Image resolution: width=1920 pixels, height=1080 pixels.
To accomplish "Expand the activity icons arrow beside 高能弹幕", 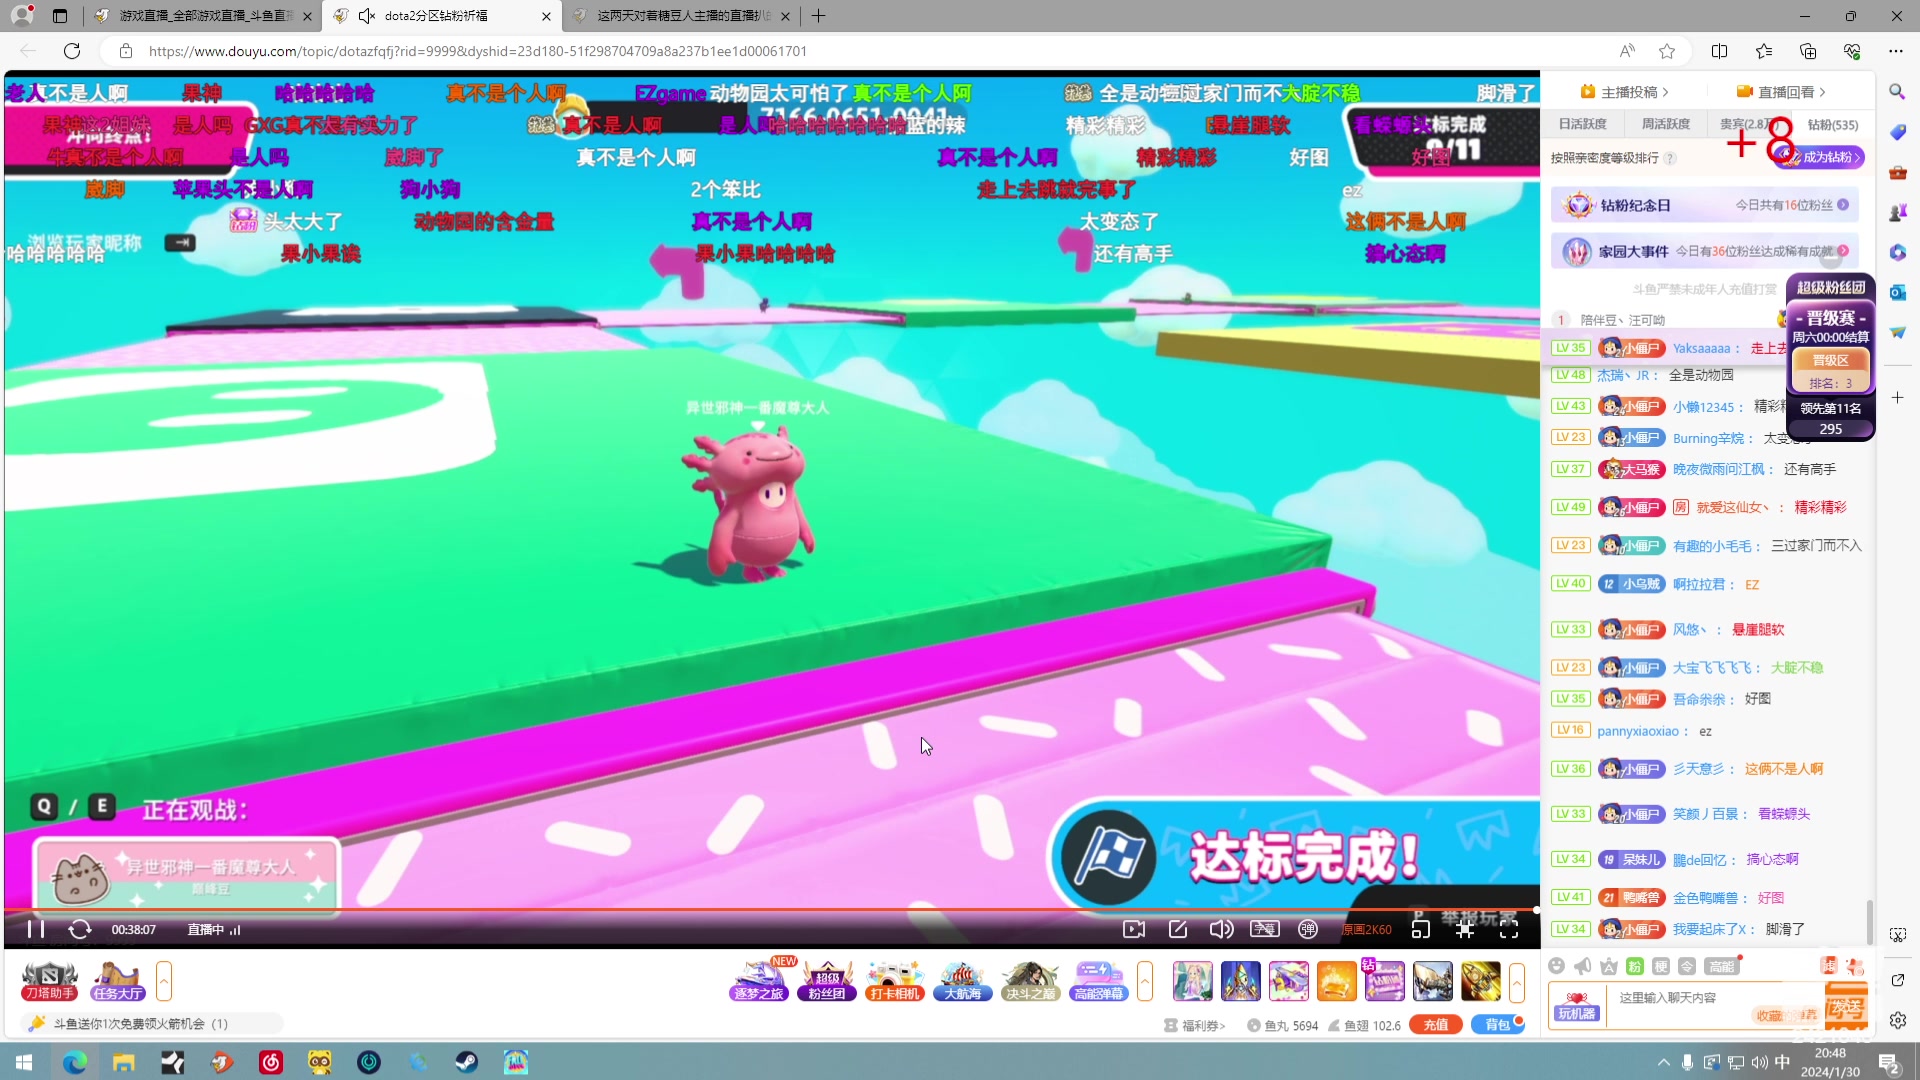I will point(1145,981).
